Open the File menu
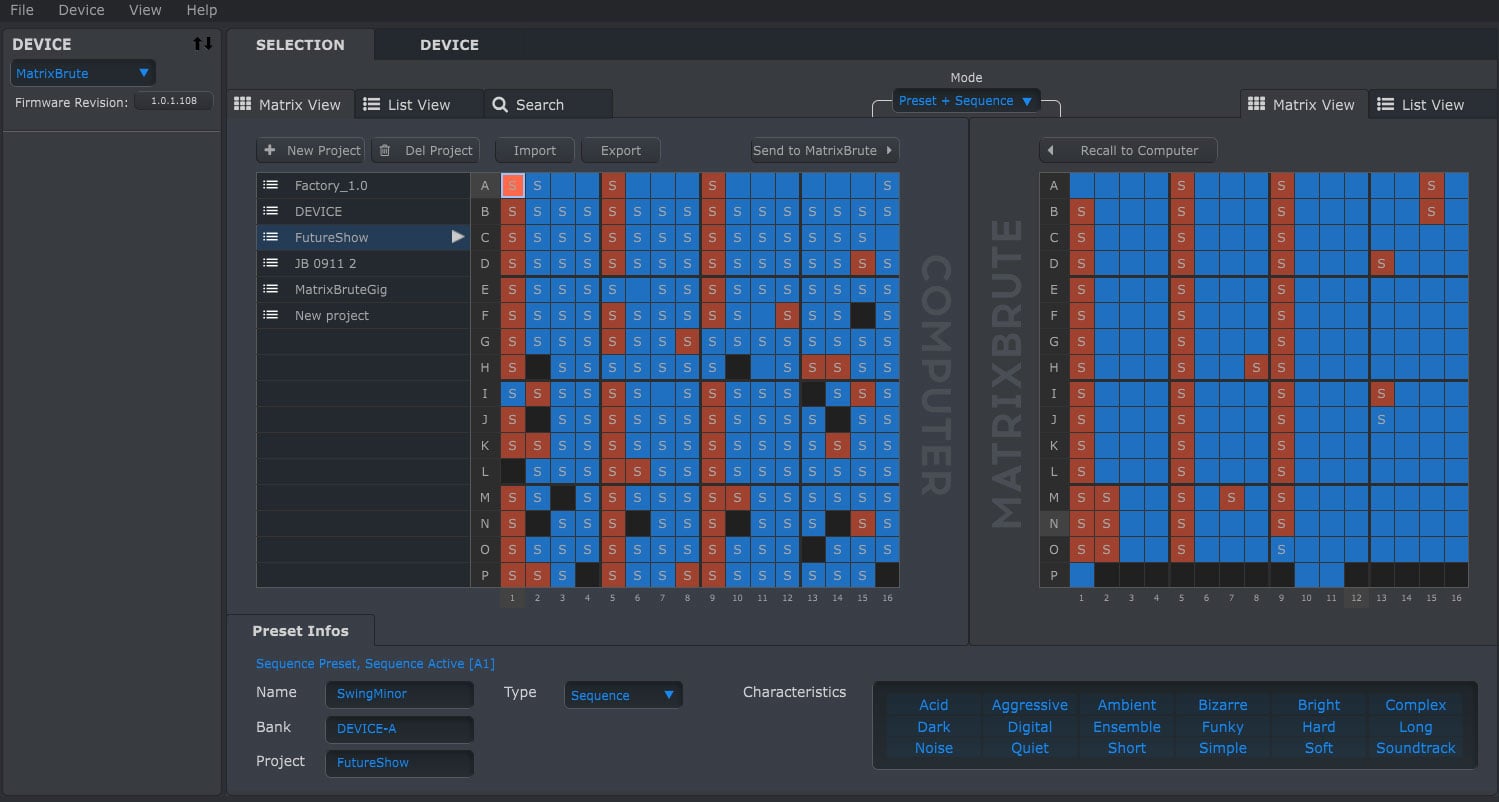Image resolution: width=1499 pixels, height=802 pixels. [21, 10]
